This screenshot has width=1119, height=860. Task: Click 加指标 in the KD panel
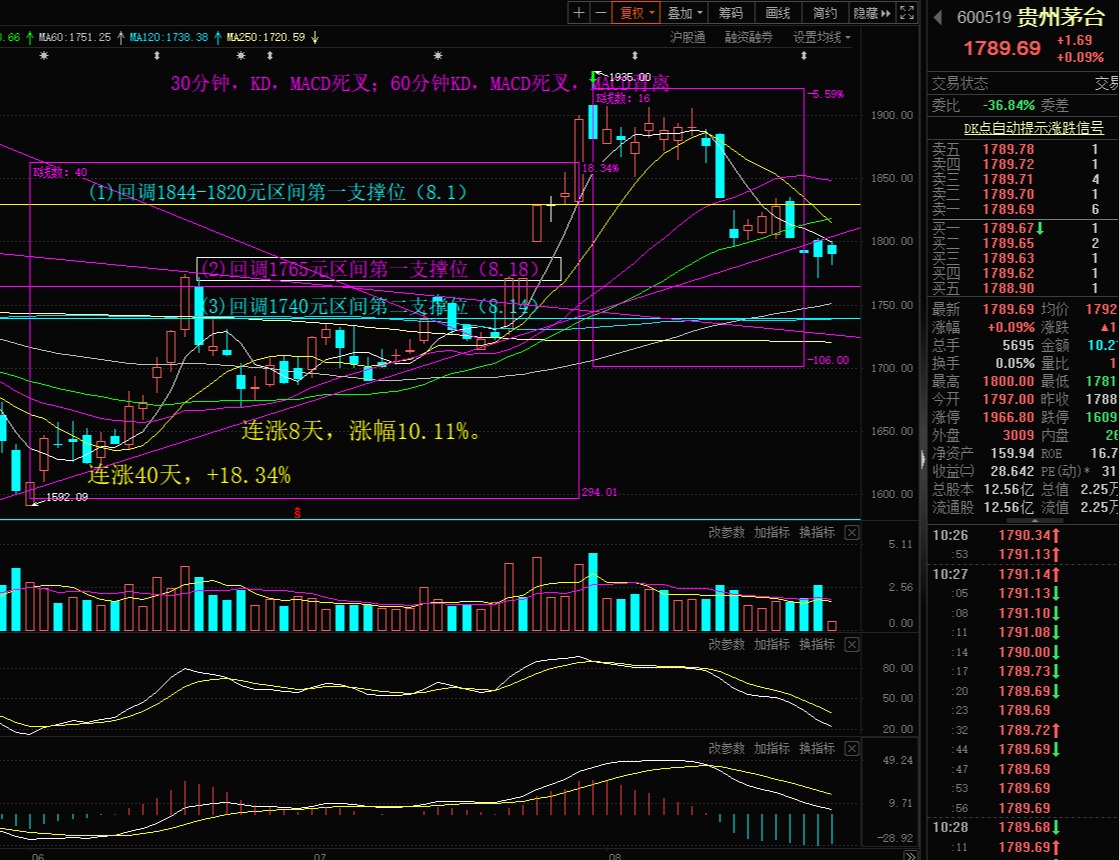(x=771, y=644)
